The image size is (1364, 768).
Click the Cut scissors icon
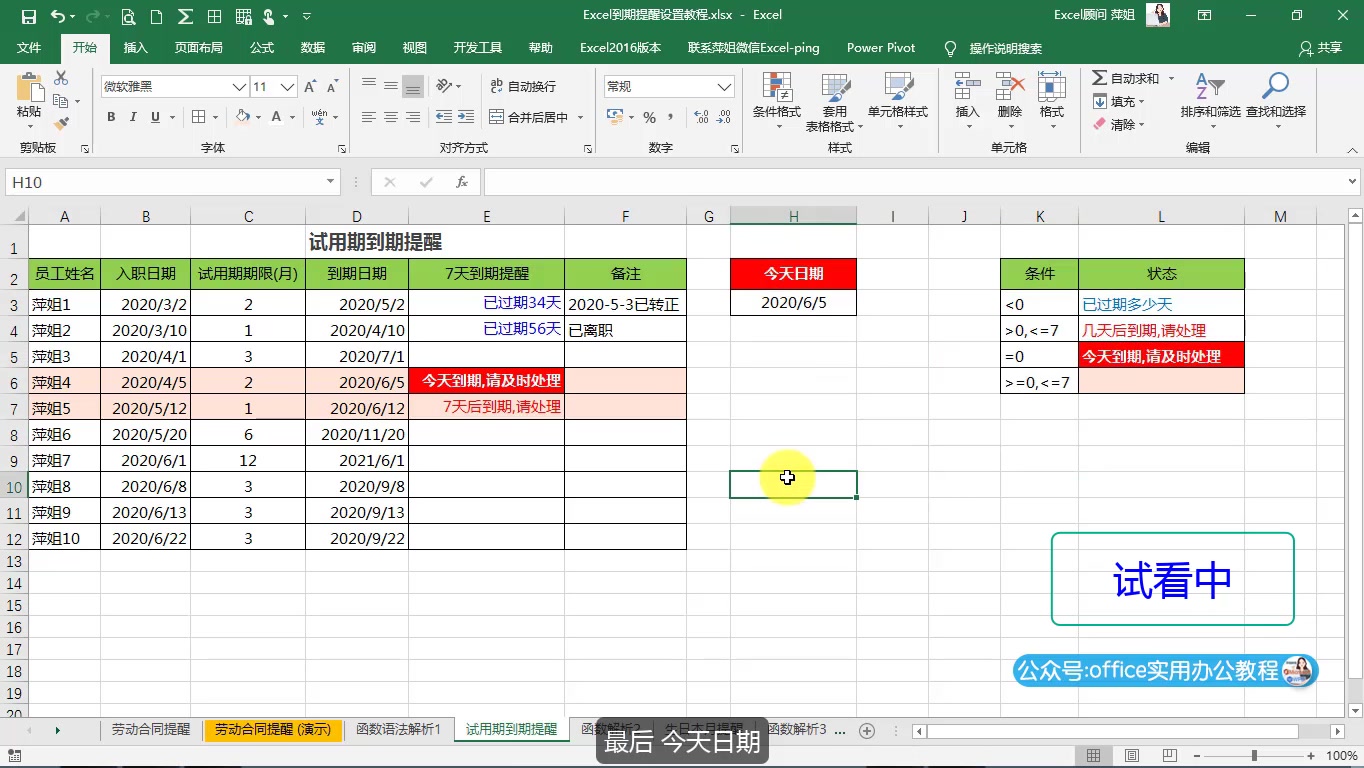(x=61, y=78)
